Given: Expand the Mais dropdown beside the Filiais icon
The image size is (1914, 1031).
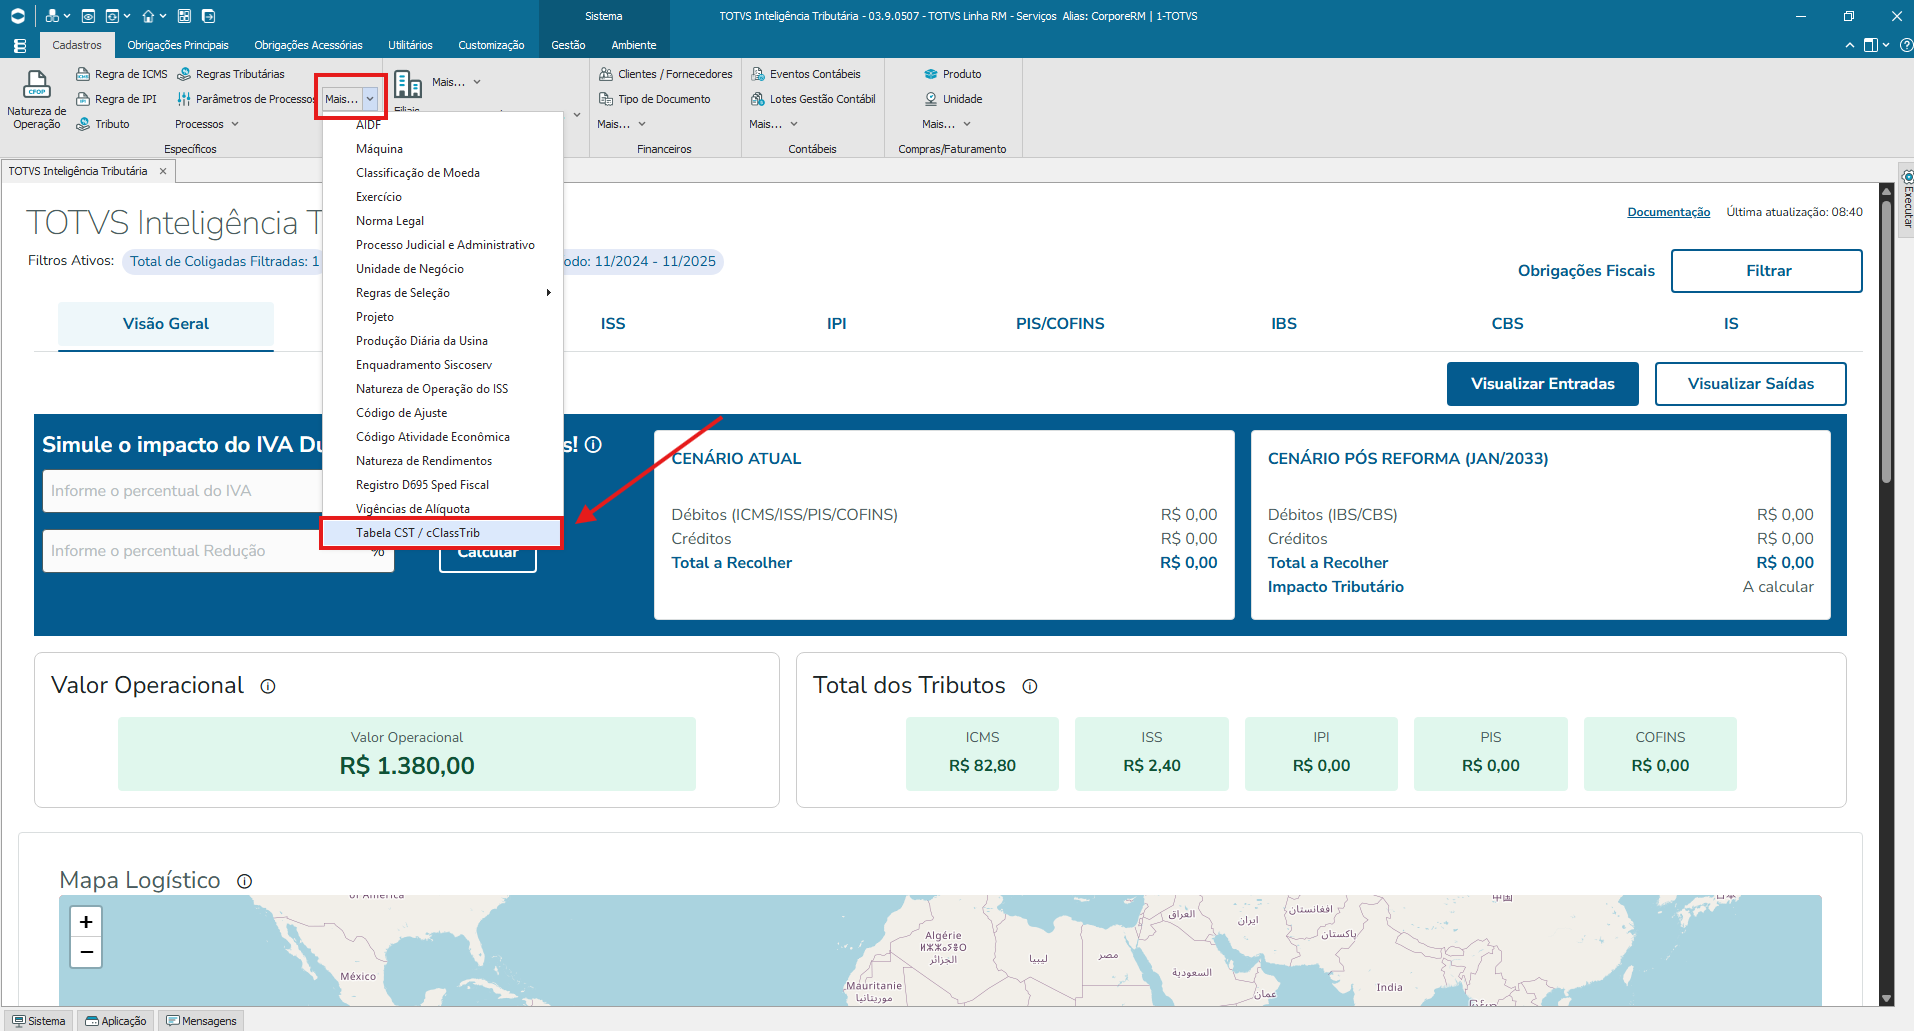Looking at the screenshot, I should tap(456, 82).
